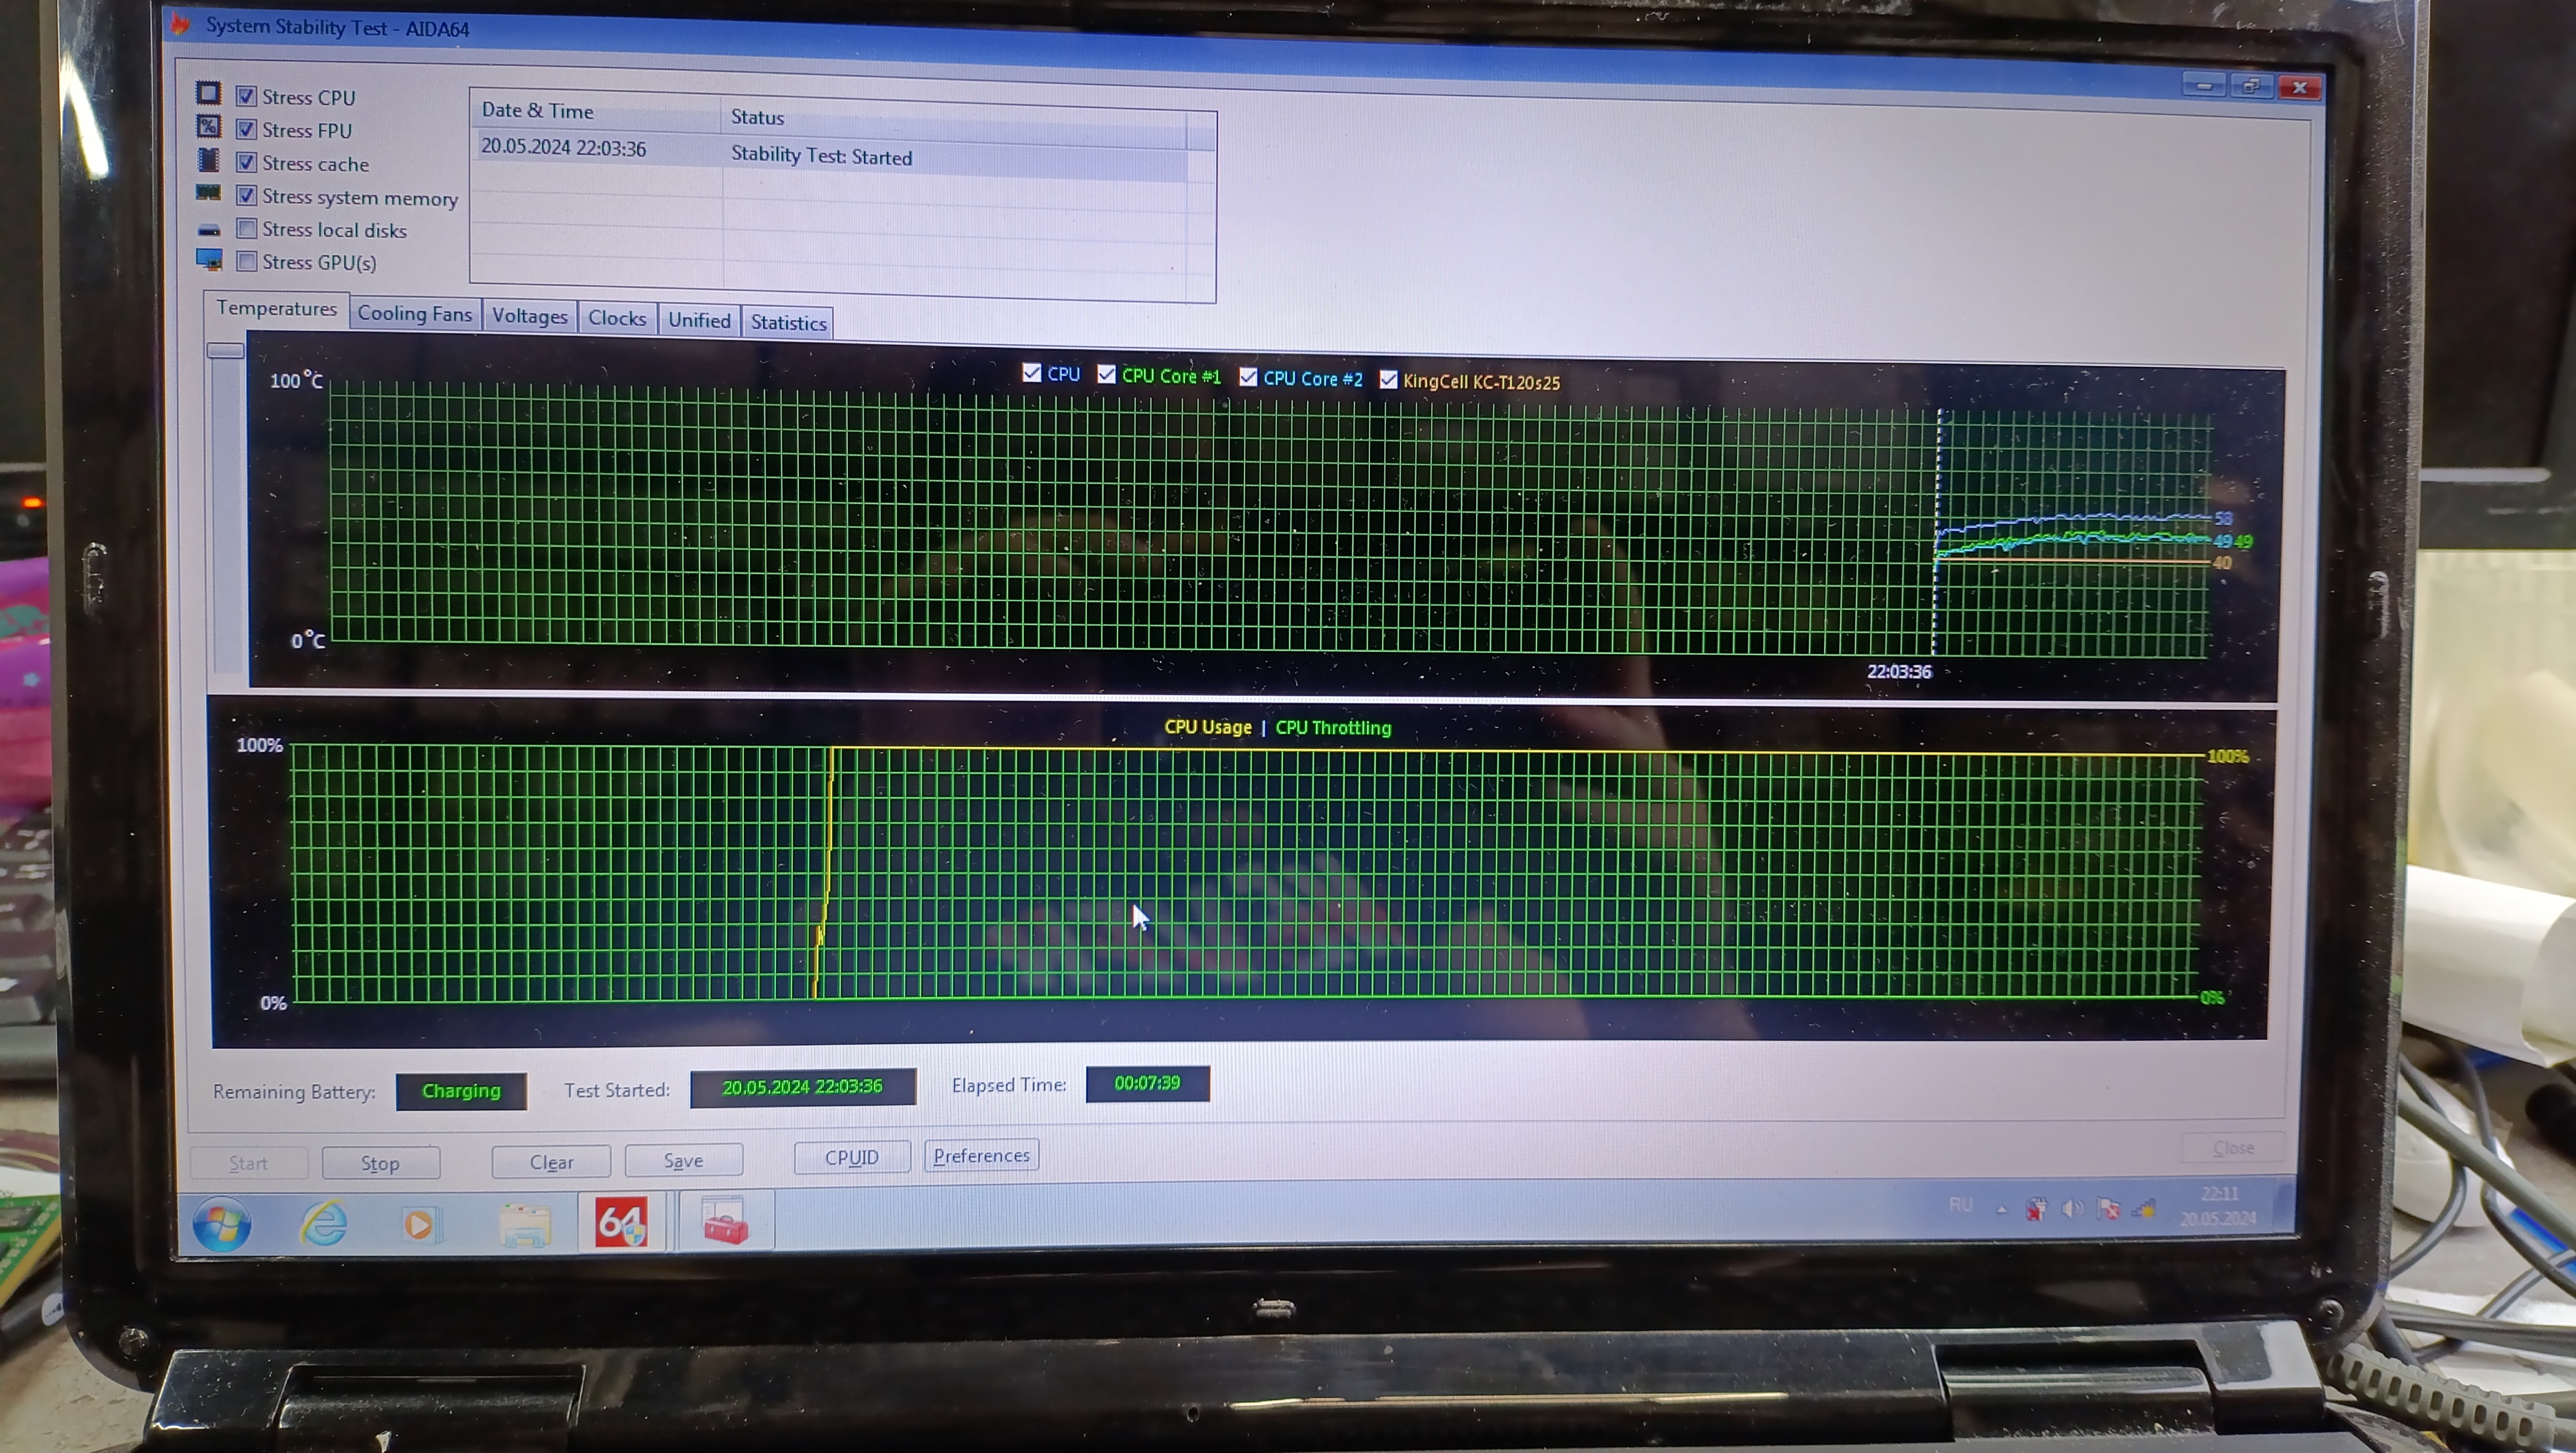Switch to the Cooling Fans tab

pos(415,313)
